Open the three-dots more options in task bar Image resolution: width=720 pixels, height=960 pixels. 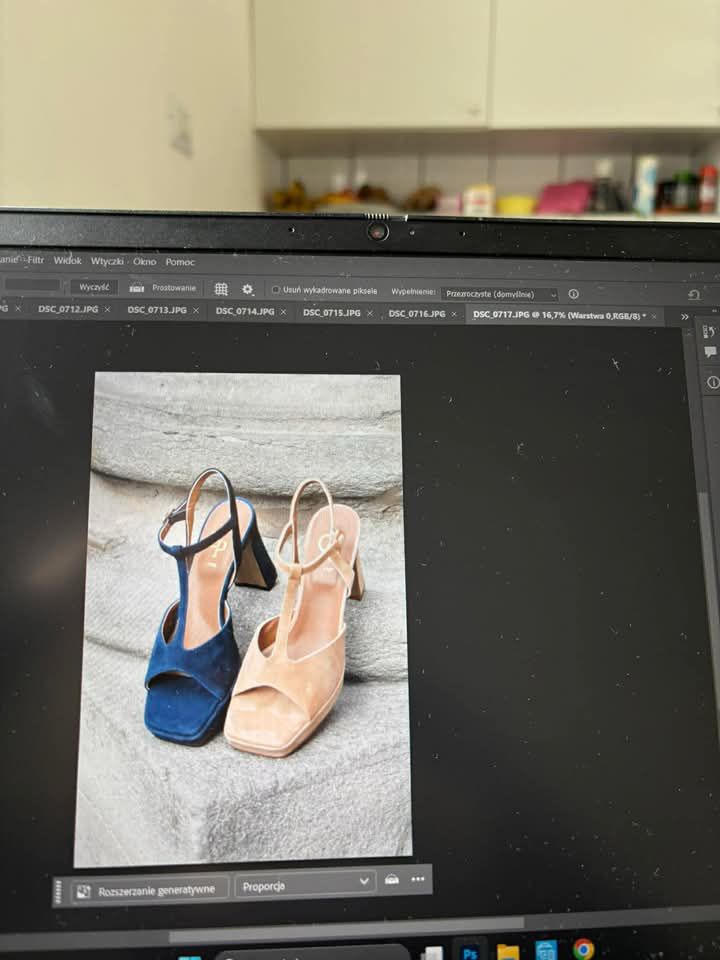[418, 879]
